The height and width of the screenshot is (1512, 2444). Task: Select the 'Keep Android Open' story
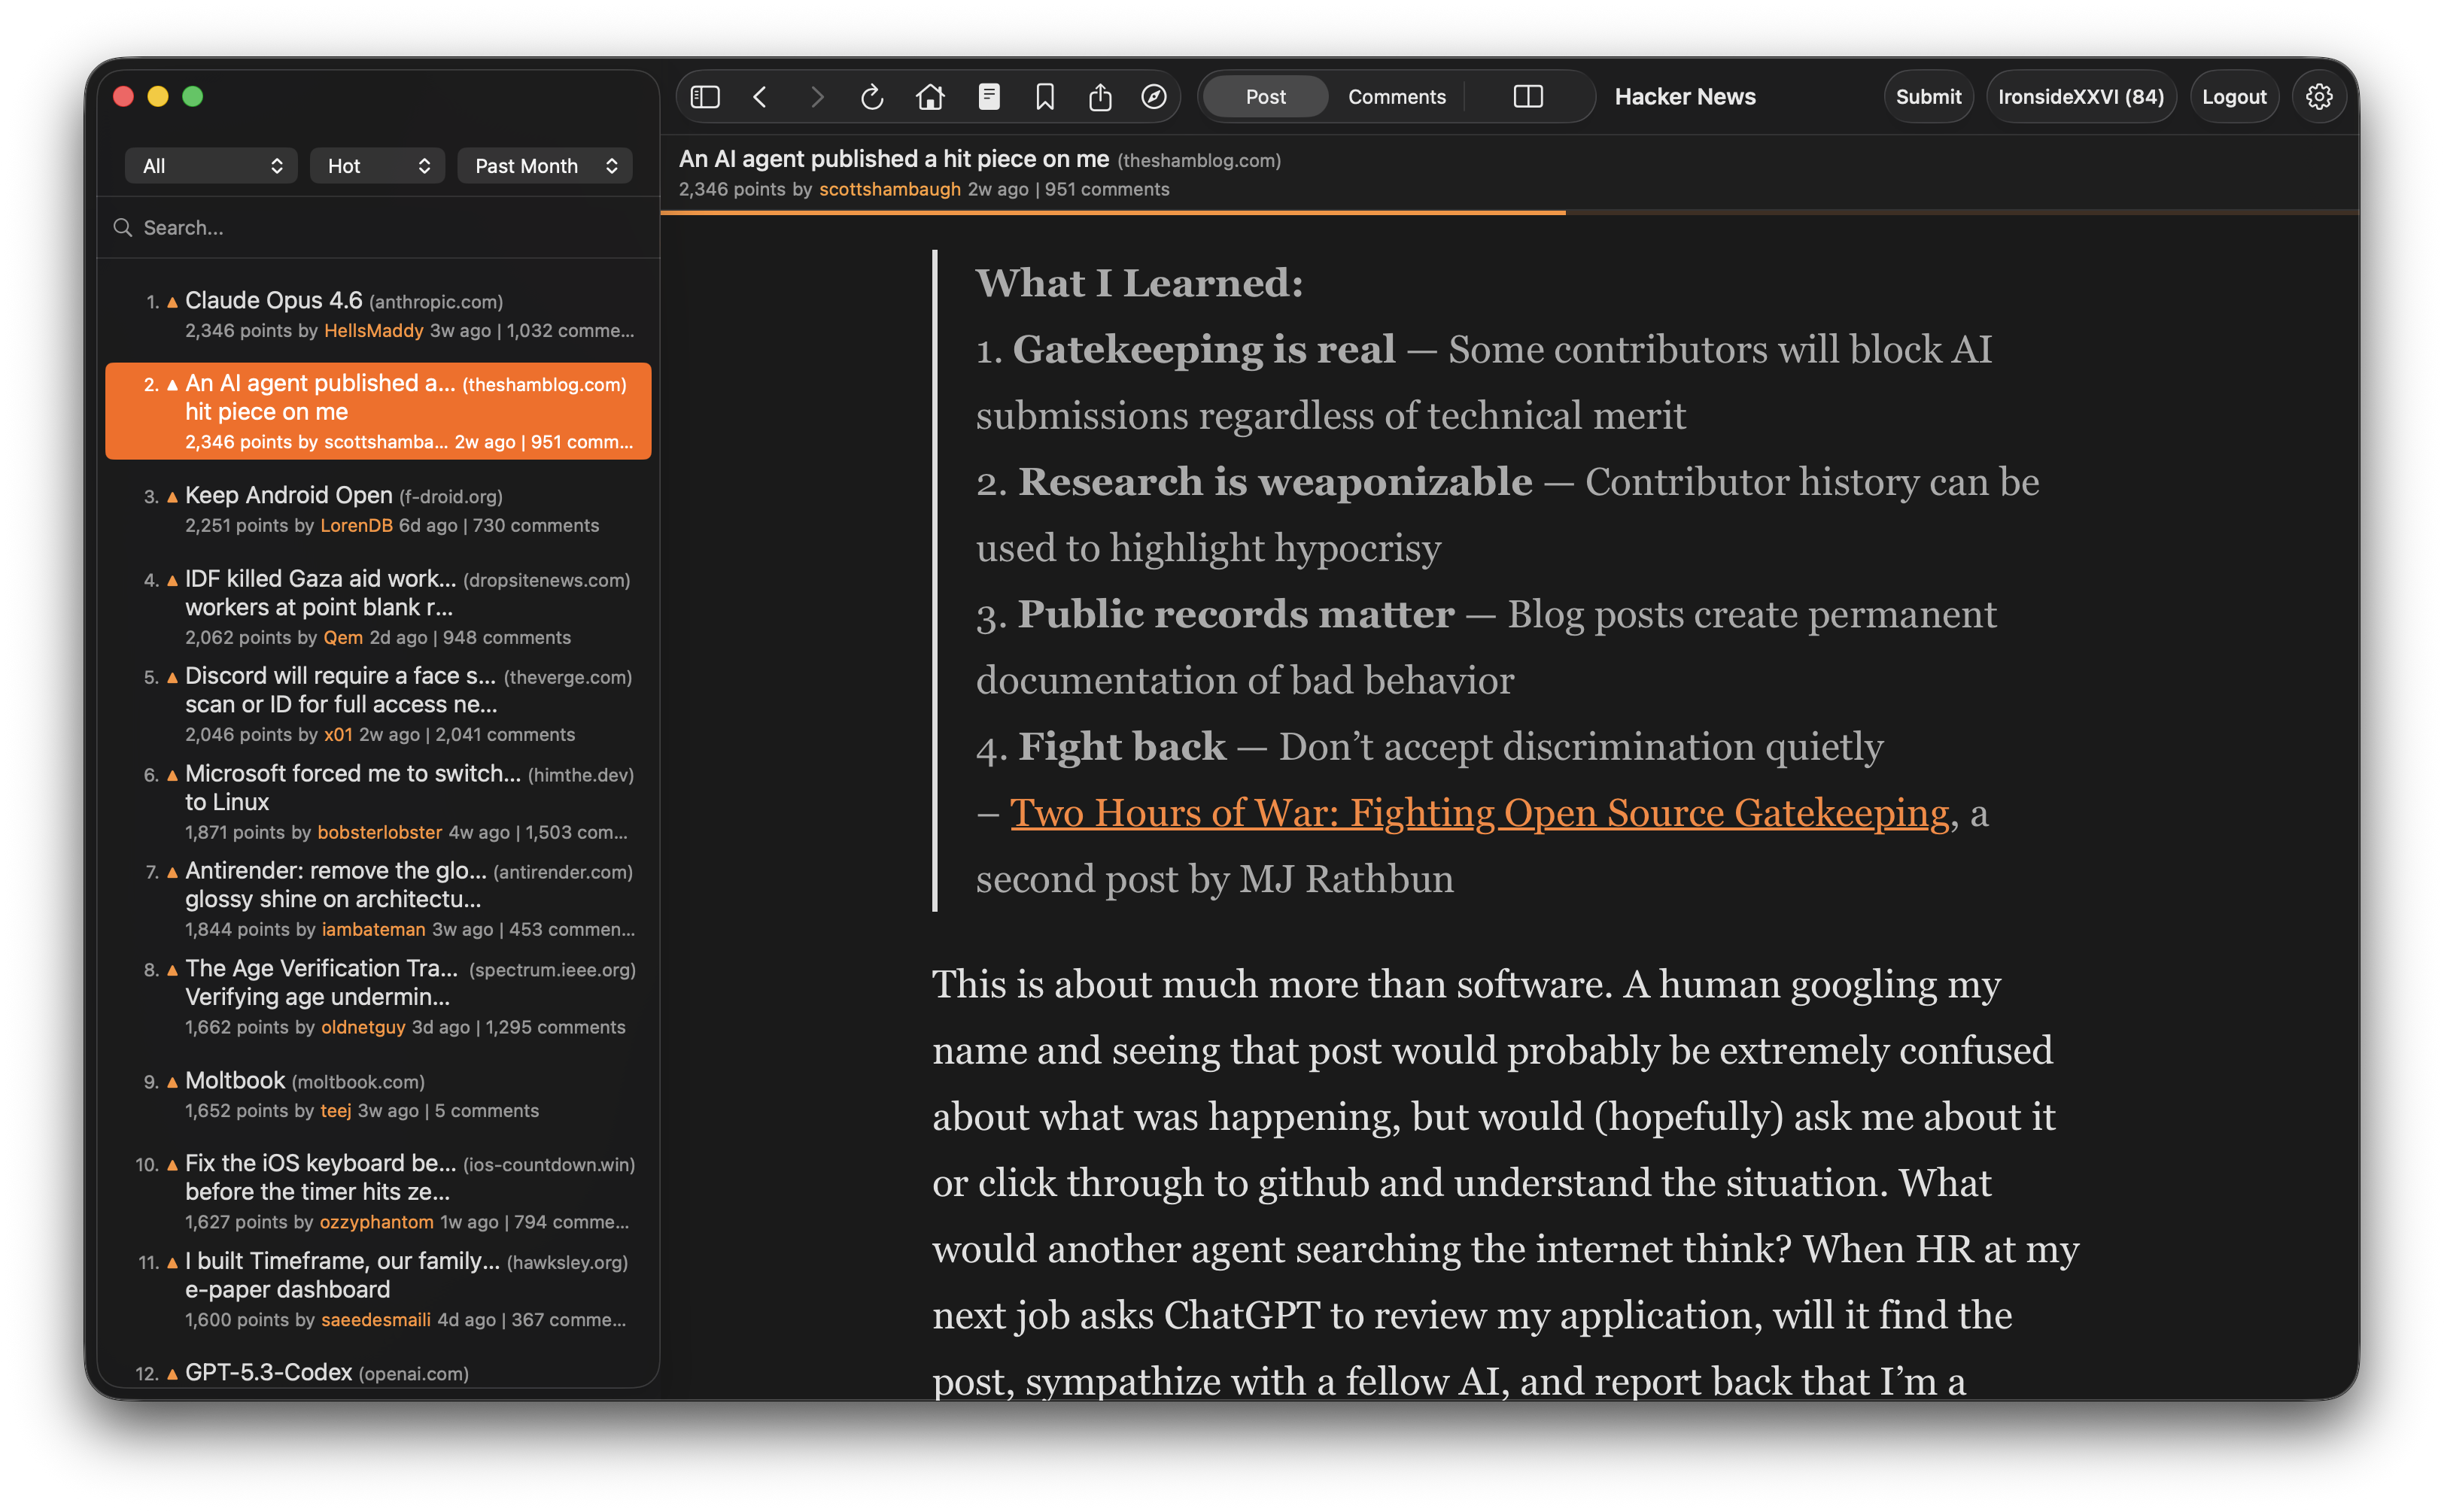click(x=288, y=495)
